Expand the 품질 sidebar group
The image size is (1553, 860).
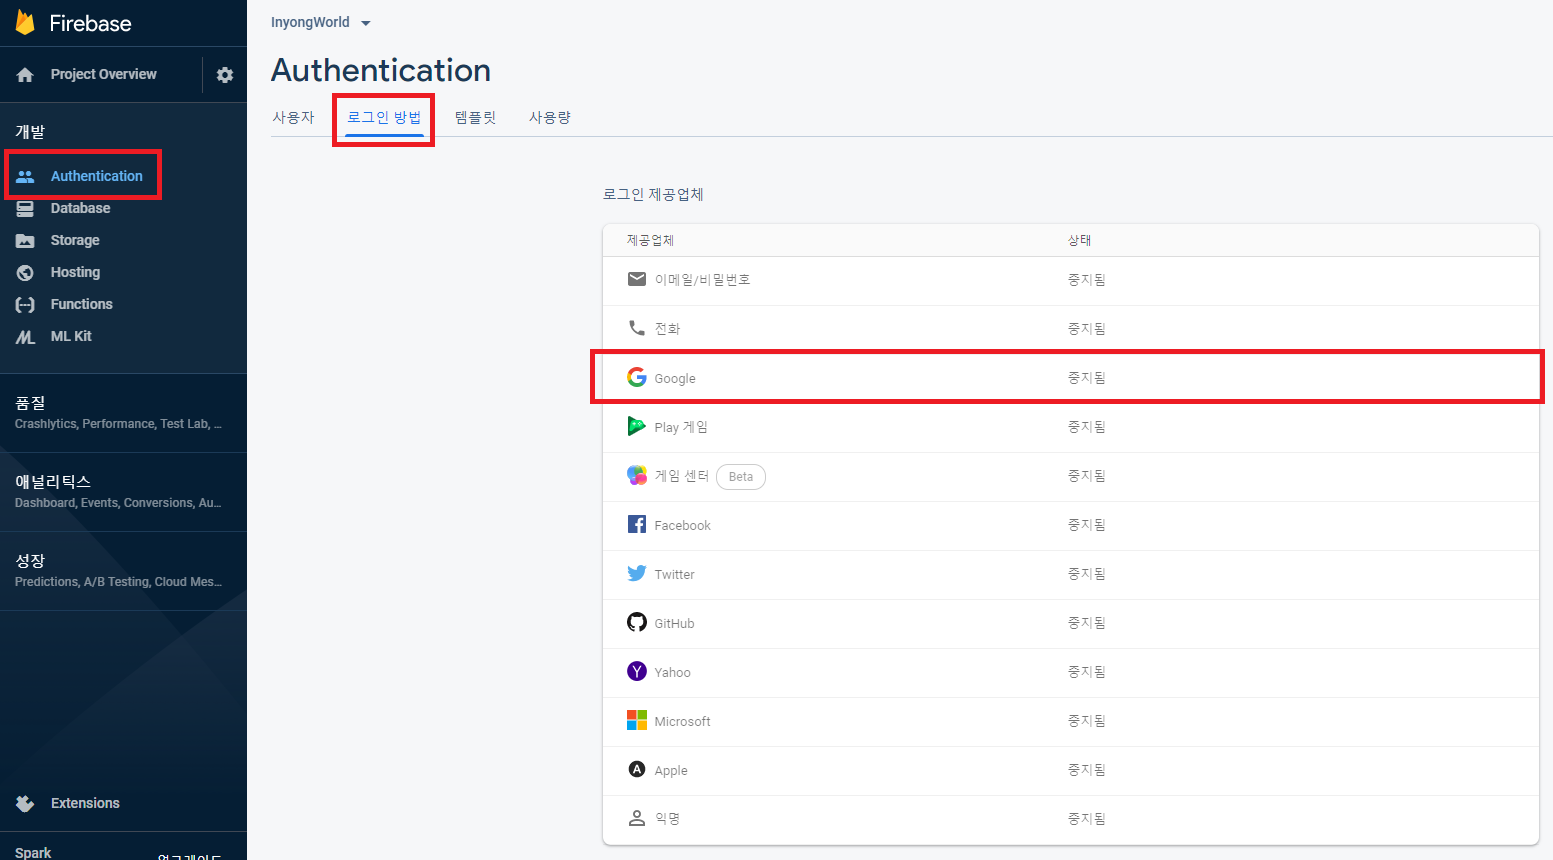[123, 412]
